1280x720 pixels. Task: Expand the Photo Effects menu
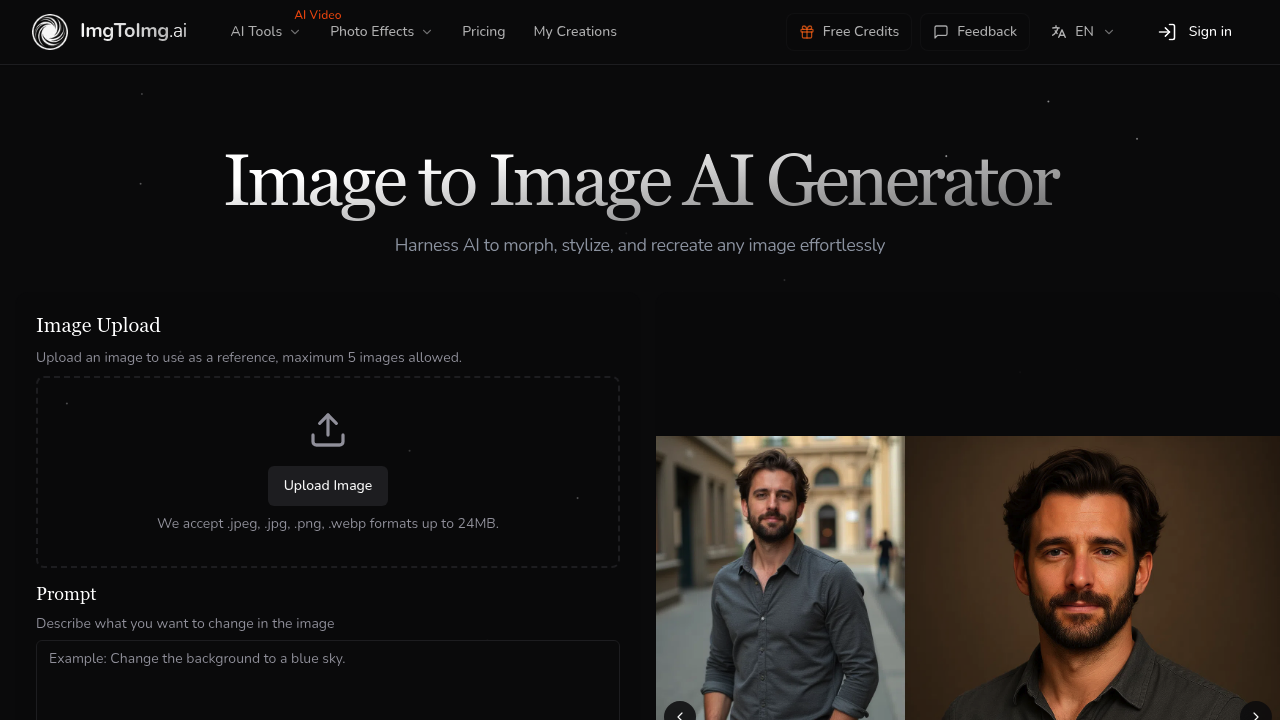(380, 31)
